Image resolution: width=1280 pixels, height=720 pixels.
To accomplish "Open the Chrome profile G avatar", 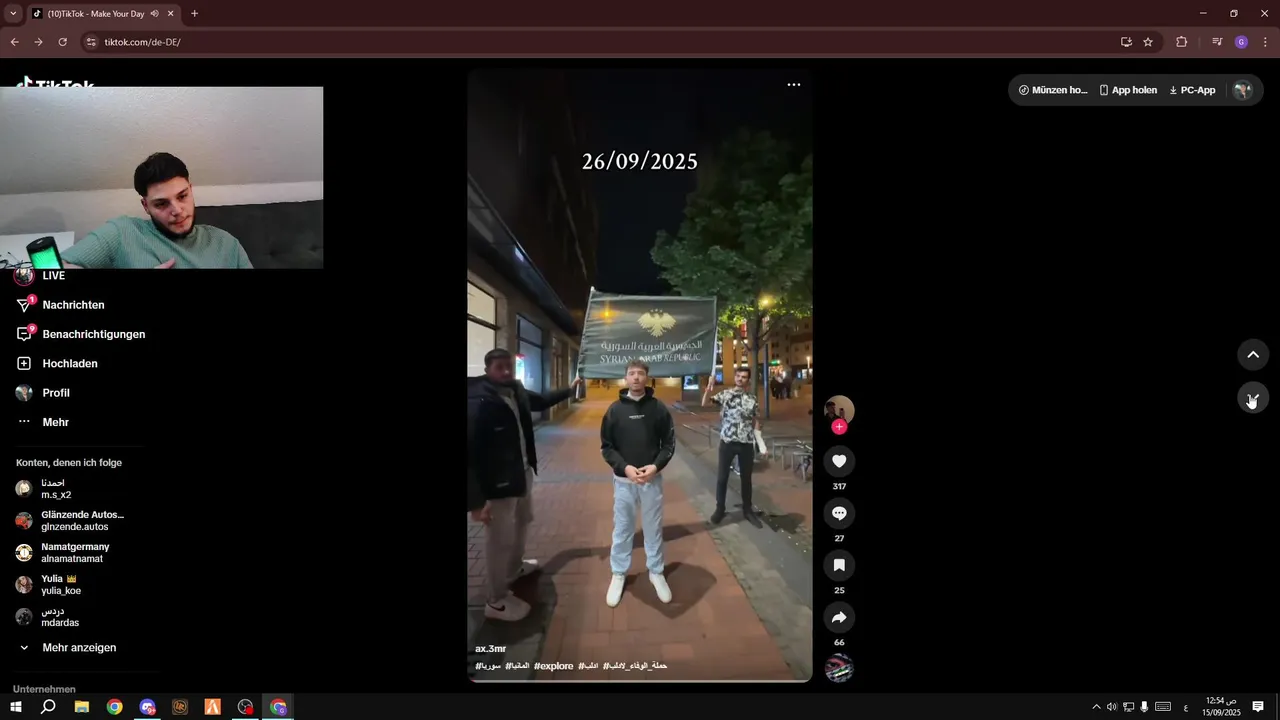I will 1241,42.
